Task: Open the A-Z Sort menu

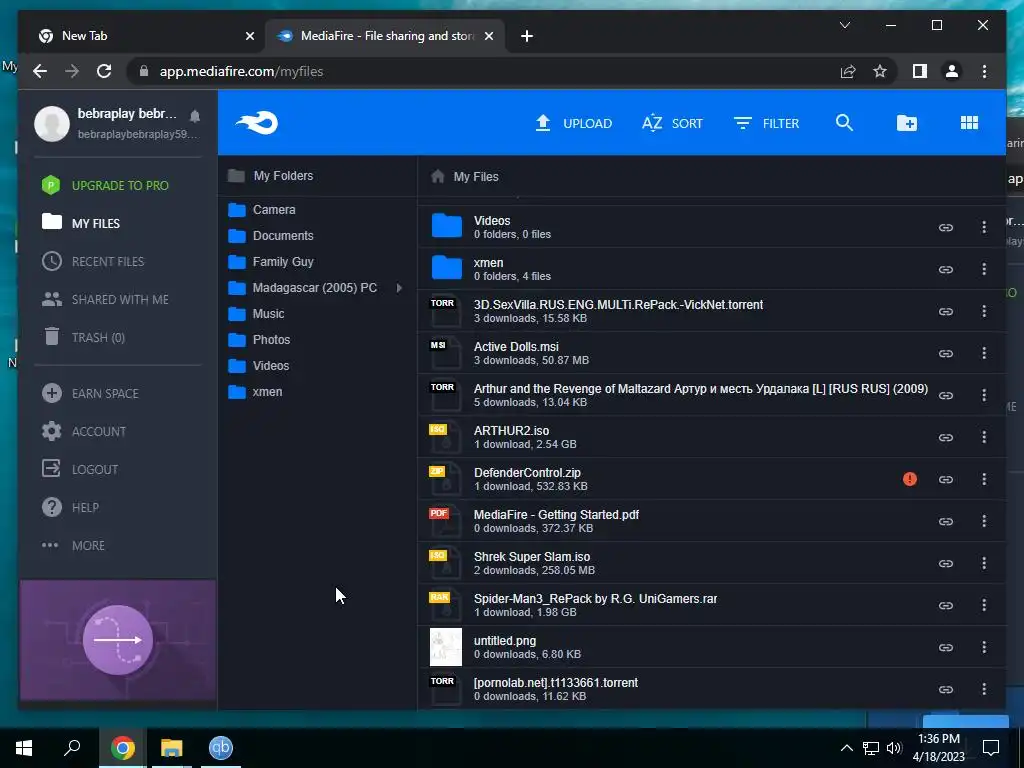Action: [672, 123]
